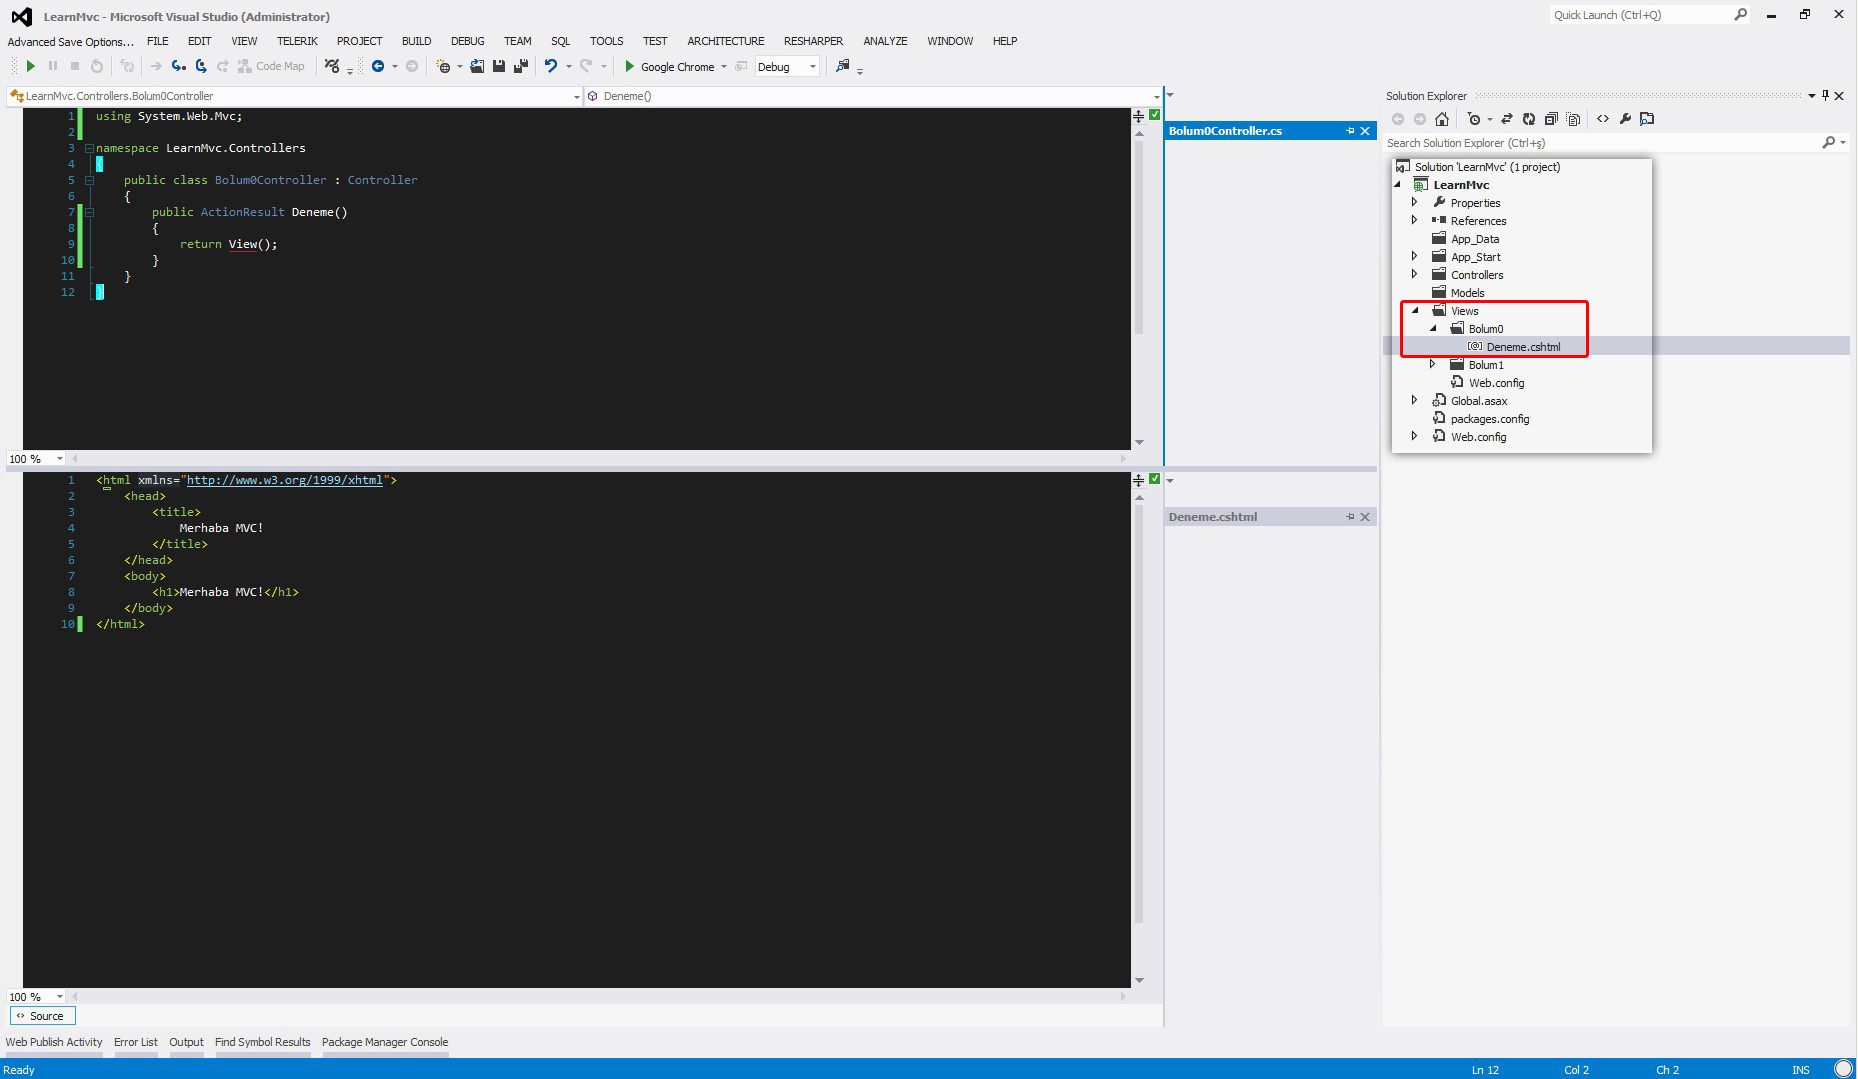Click the Undo icon in the toolbar
Screen dimensions: 1858x1079
[553, 66]
